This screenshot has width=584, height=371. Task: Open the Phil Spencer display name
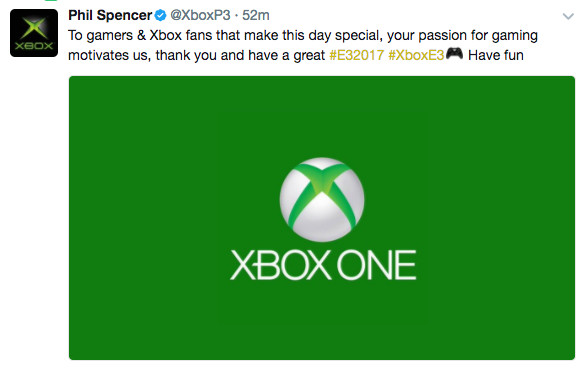pyautogui.click(x=110, y=15)
